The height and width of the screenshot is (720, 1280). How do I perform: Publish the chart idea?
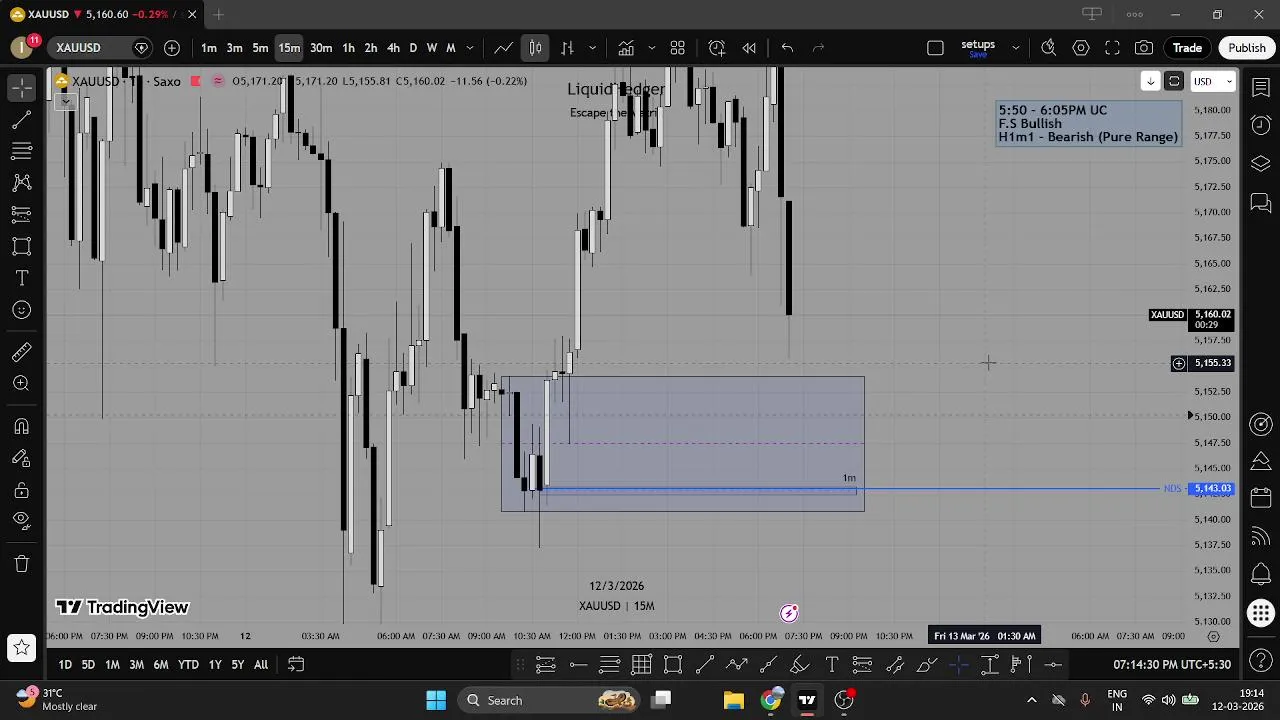(1247, 48)
